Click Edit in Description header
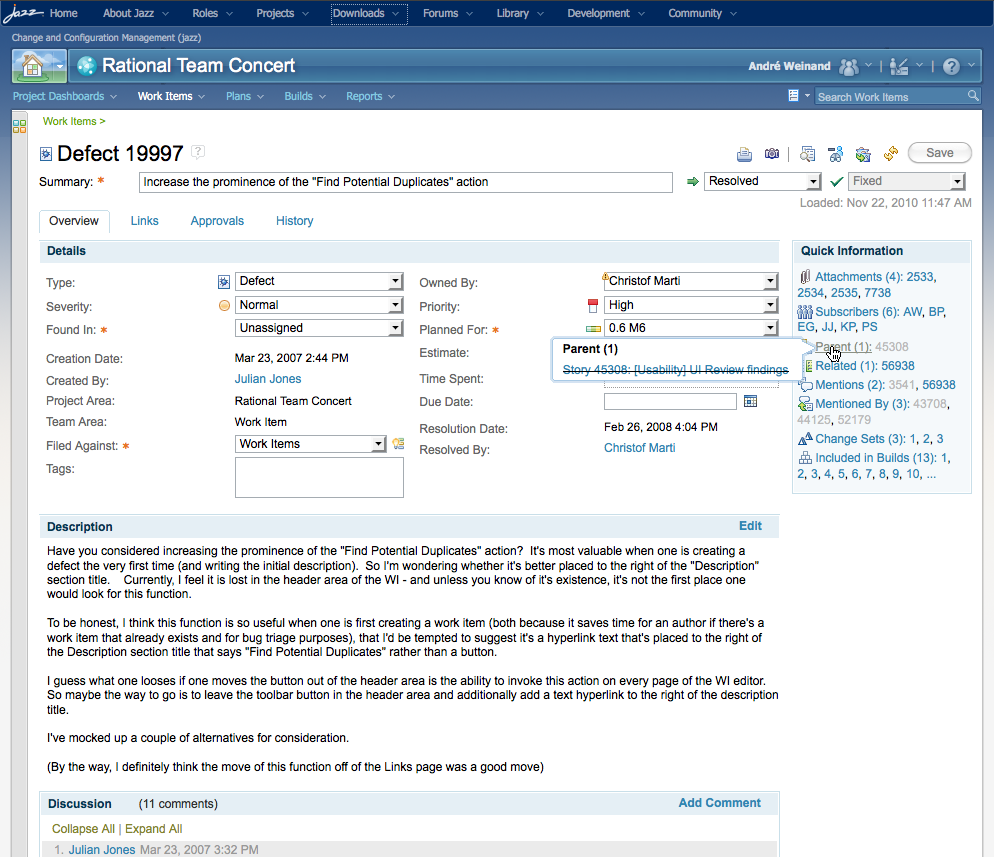Image resolution: width=994 pixels, height=857 pixels. (x=750, y=525)
